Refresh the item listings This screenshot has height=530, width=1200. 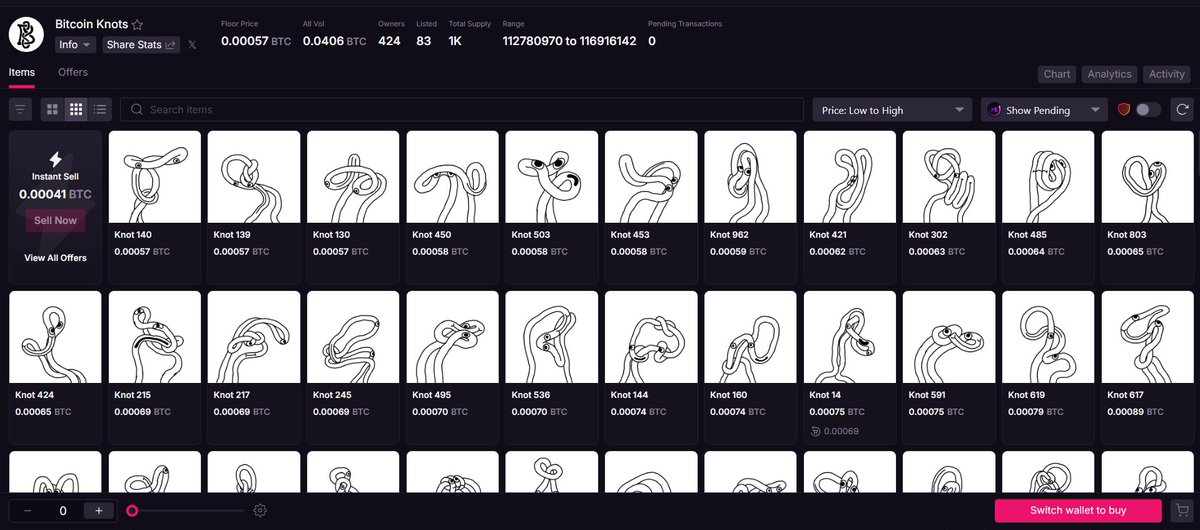coord(1182,109)
